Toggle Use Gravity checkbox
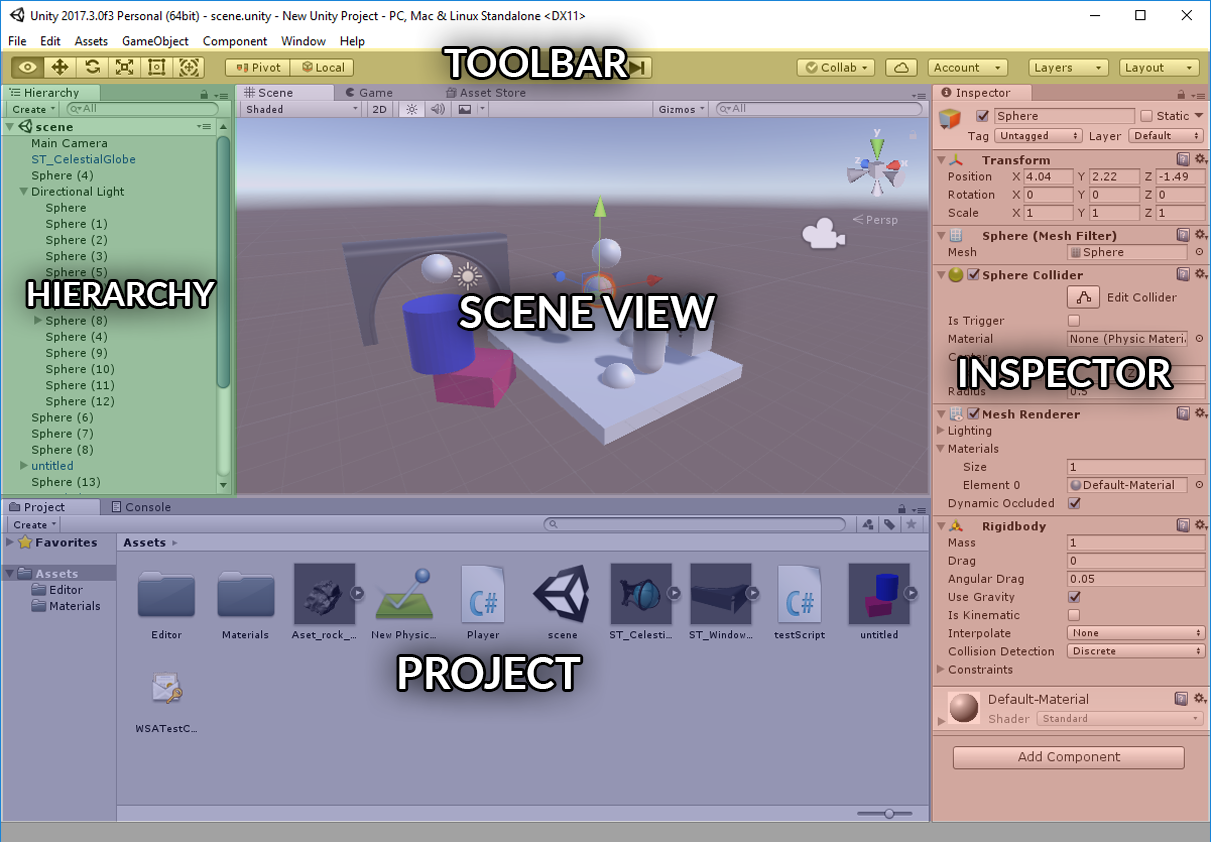This screenshot has height=842, width=1211. (x=1074, y=597)
